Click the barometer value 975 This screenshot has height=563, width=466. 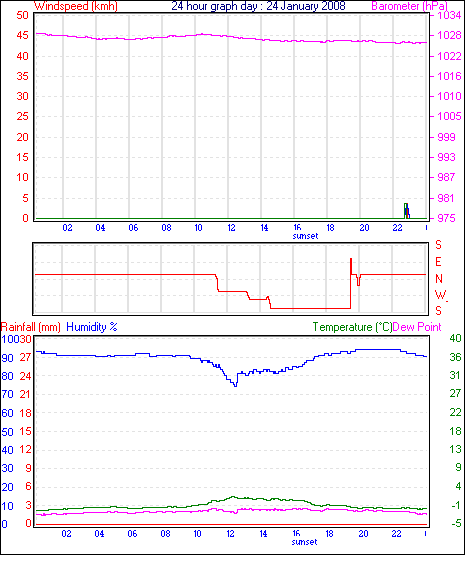[446, 218]
